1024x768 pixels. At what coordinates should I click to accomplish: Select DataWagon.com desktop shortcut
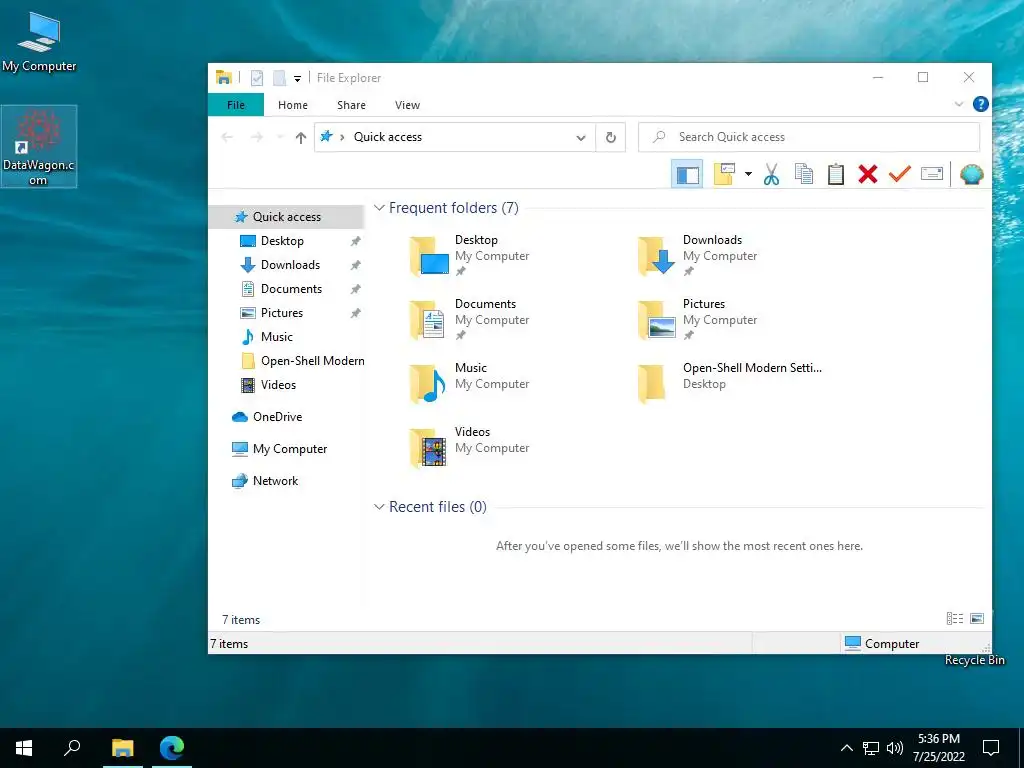click(x=39, y=146)
